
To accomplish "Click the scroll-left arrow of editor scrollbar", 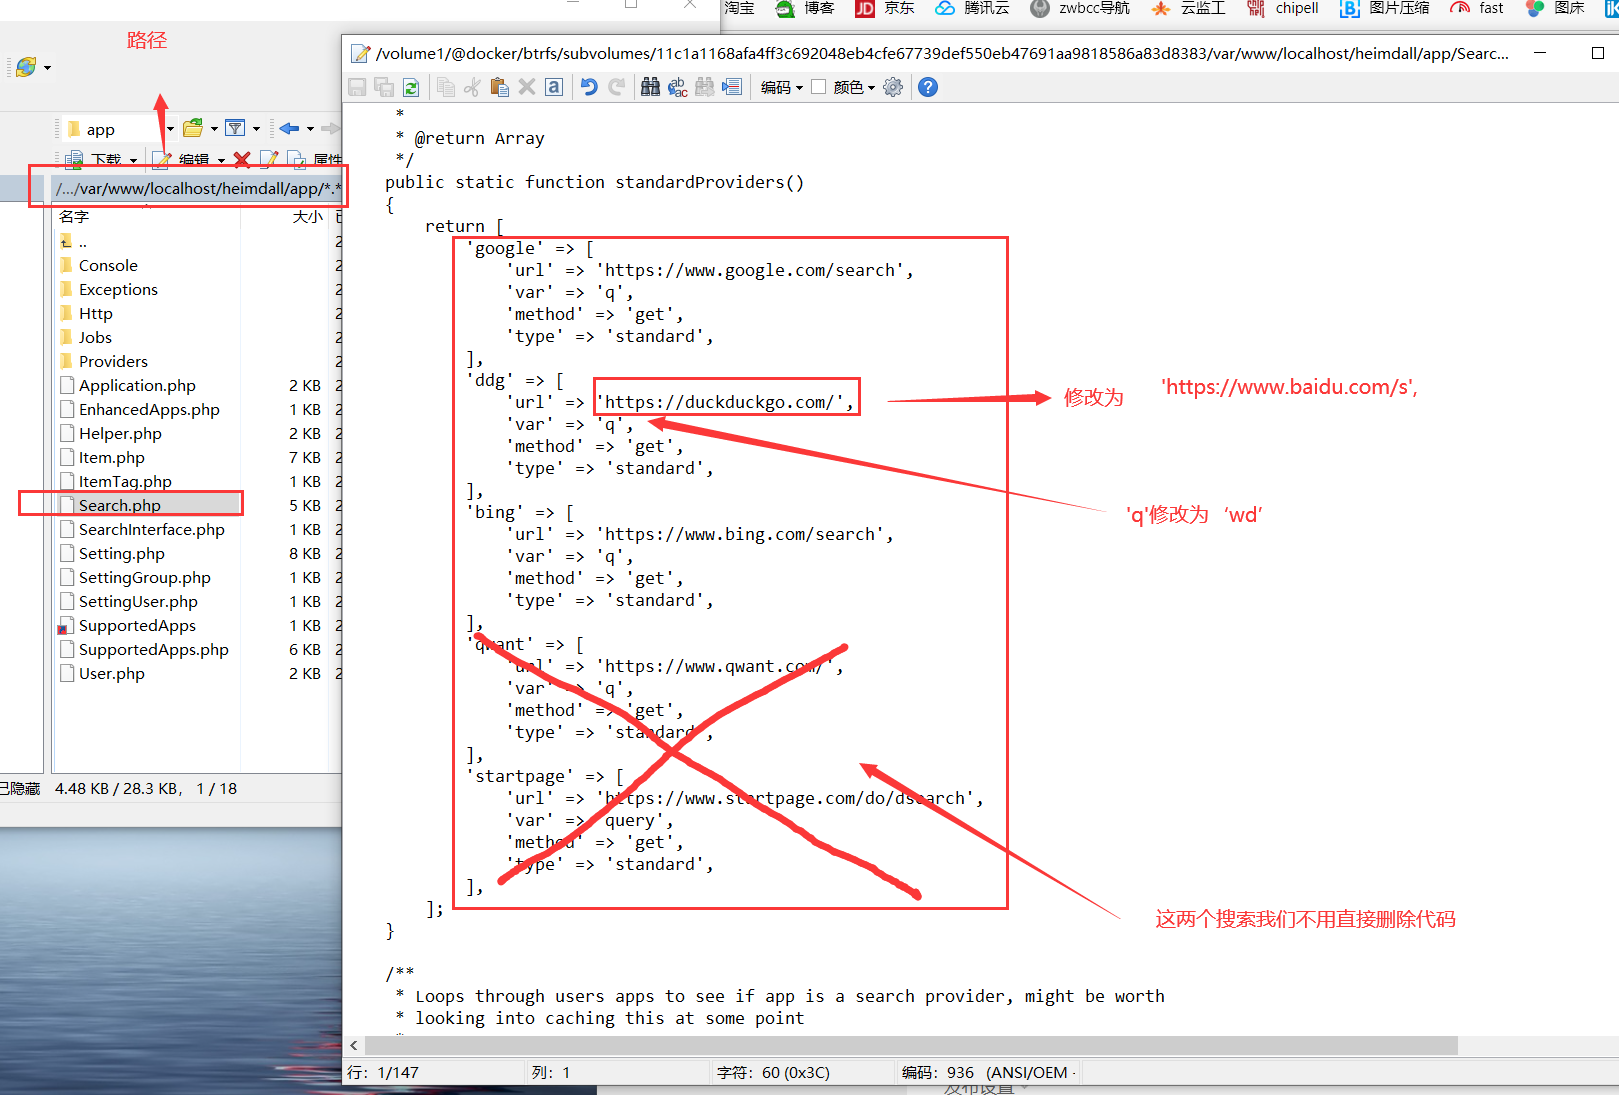I will [x=354, y=1045].
